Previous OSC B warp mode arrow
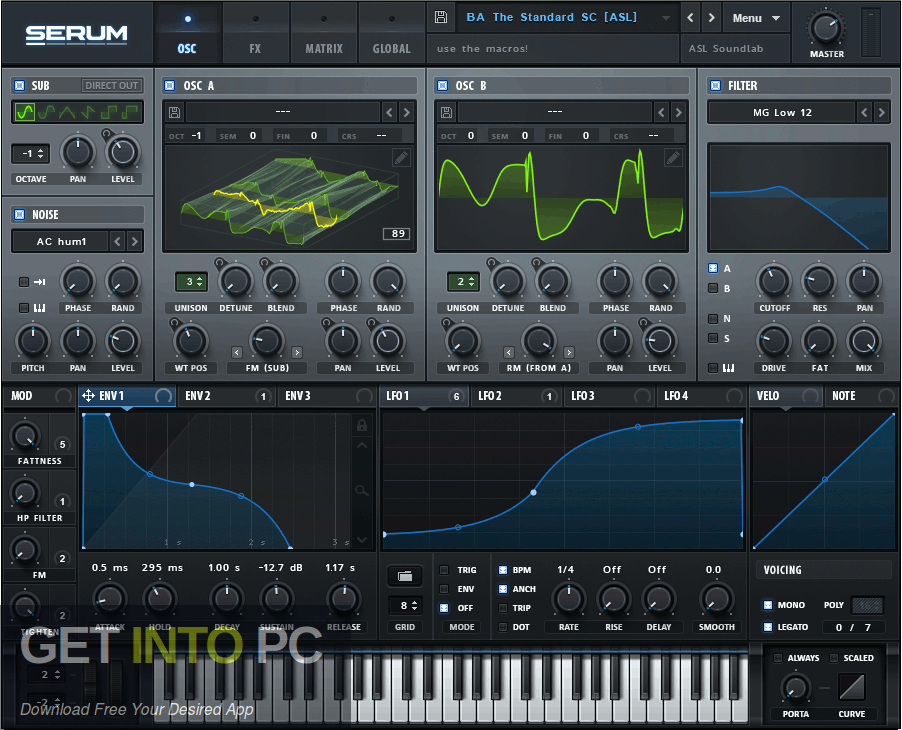 (509, 352)
